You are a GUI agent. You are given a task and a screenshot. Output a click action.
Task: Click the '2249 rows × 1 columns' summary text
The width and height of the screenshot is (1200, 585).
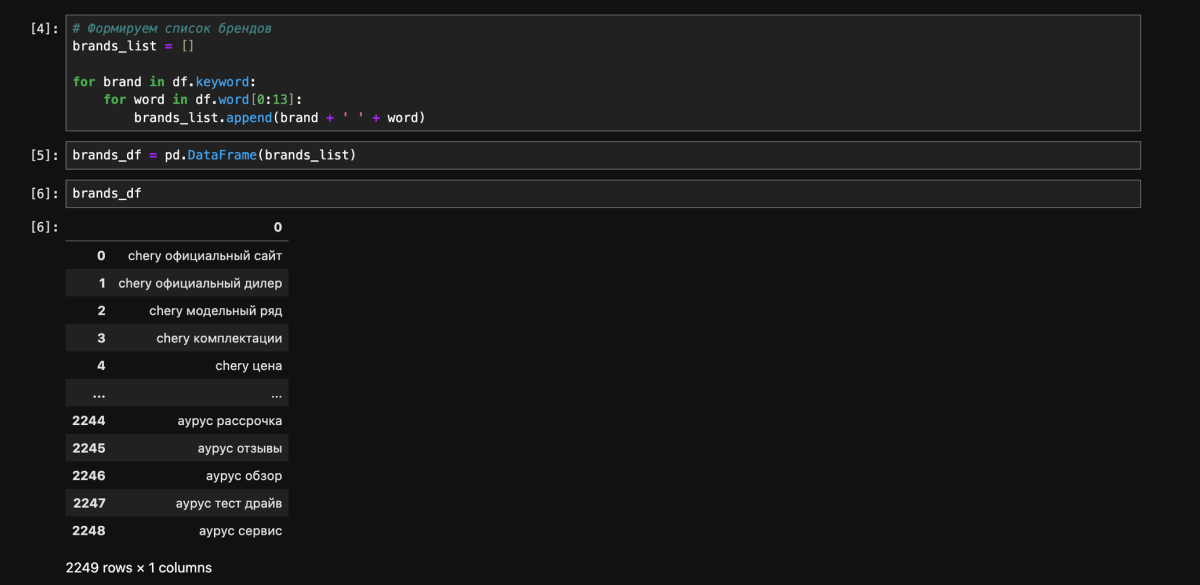[x=139, y=568]
